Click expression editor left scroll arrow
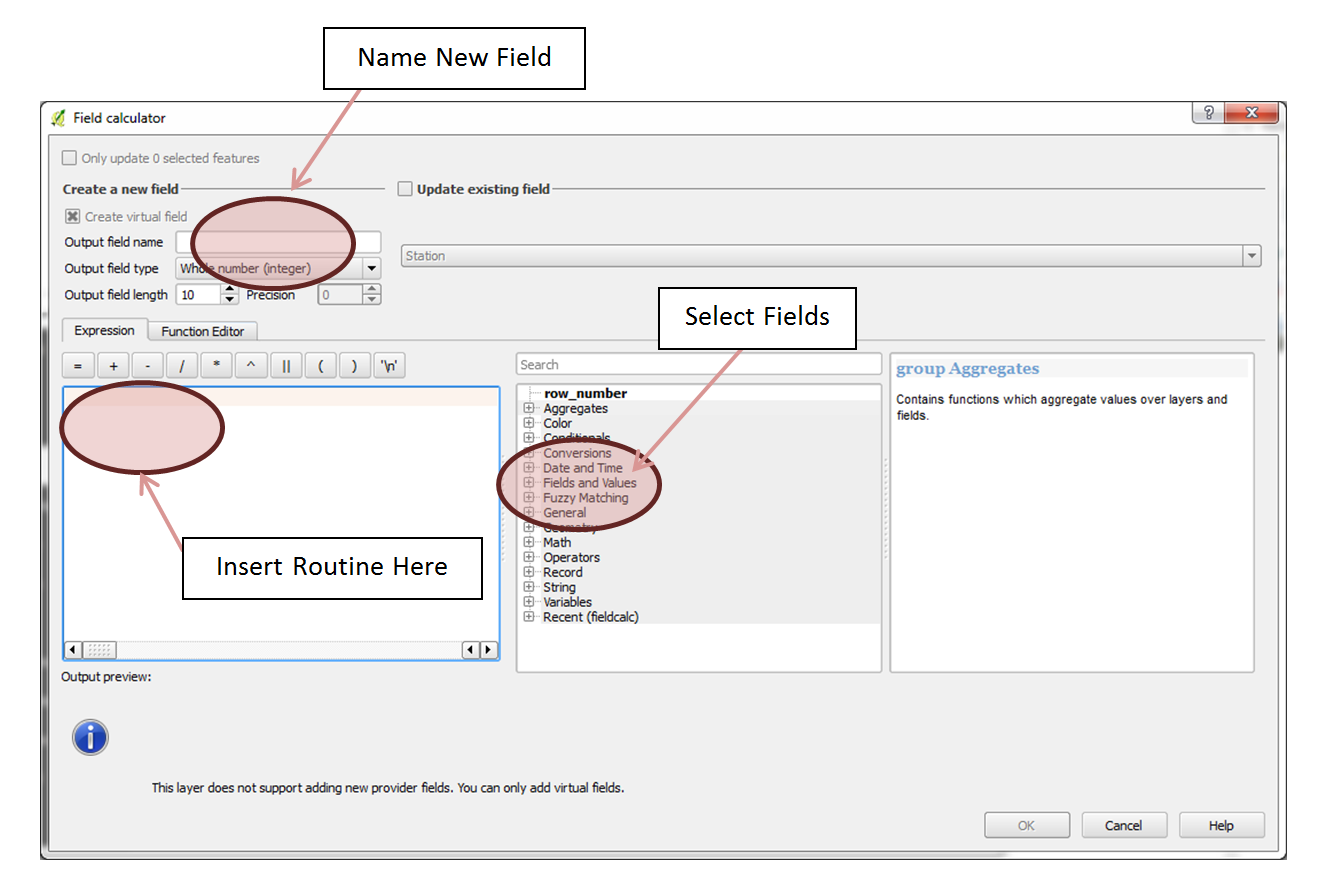1327x875 pixels. tap(73, 650)
